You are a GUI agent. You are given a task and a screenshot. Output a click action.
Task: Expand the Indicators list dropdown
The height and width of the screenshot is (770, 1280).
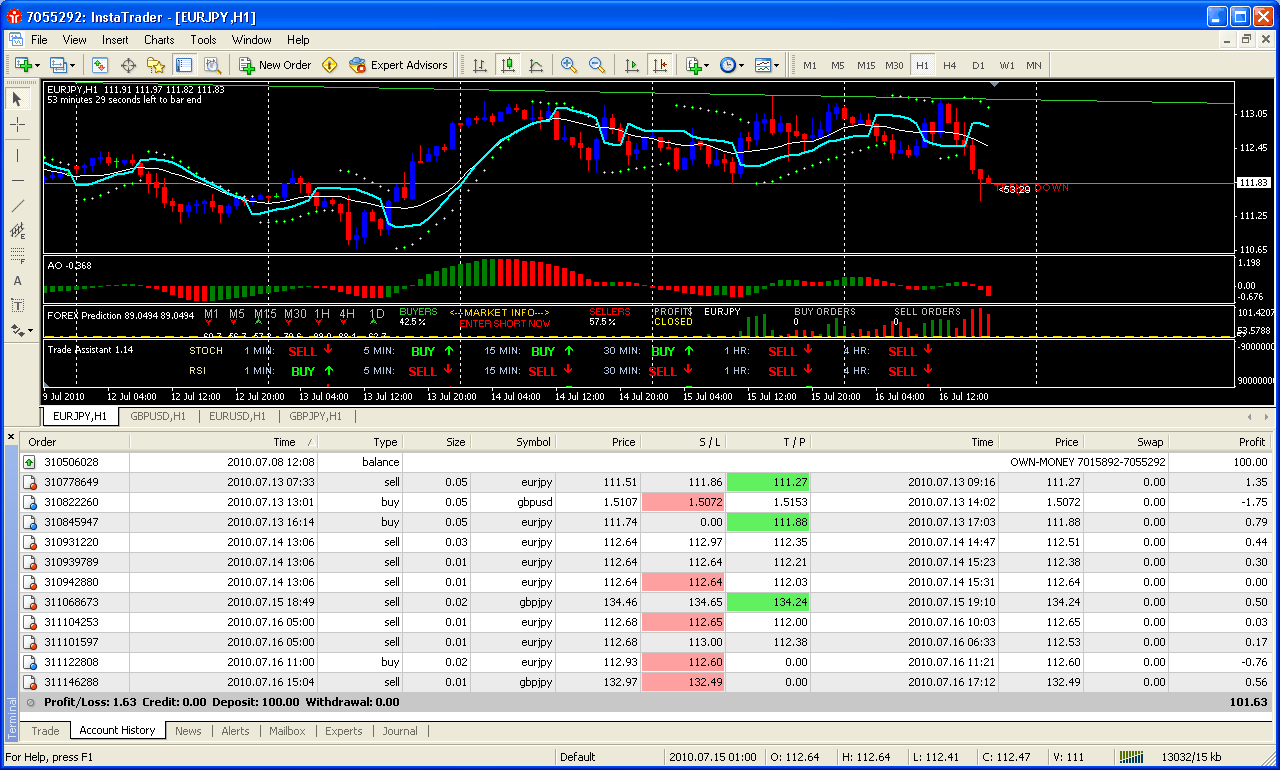click(697, 65)
